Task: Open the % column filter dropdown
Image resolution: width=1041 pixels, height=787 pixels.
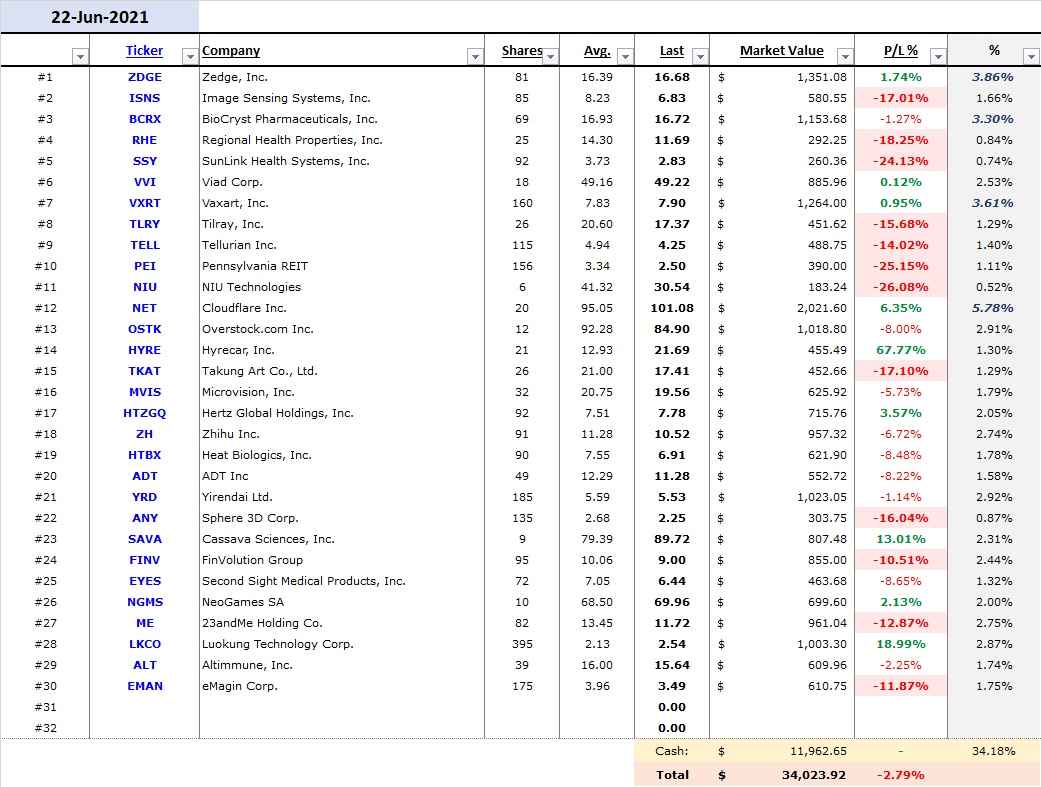Action: pyautogui.click(x=1031, y=56)
